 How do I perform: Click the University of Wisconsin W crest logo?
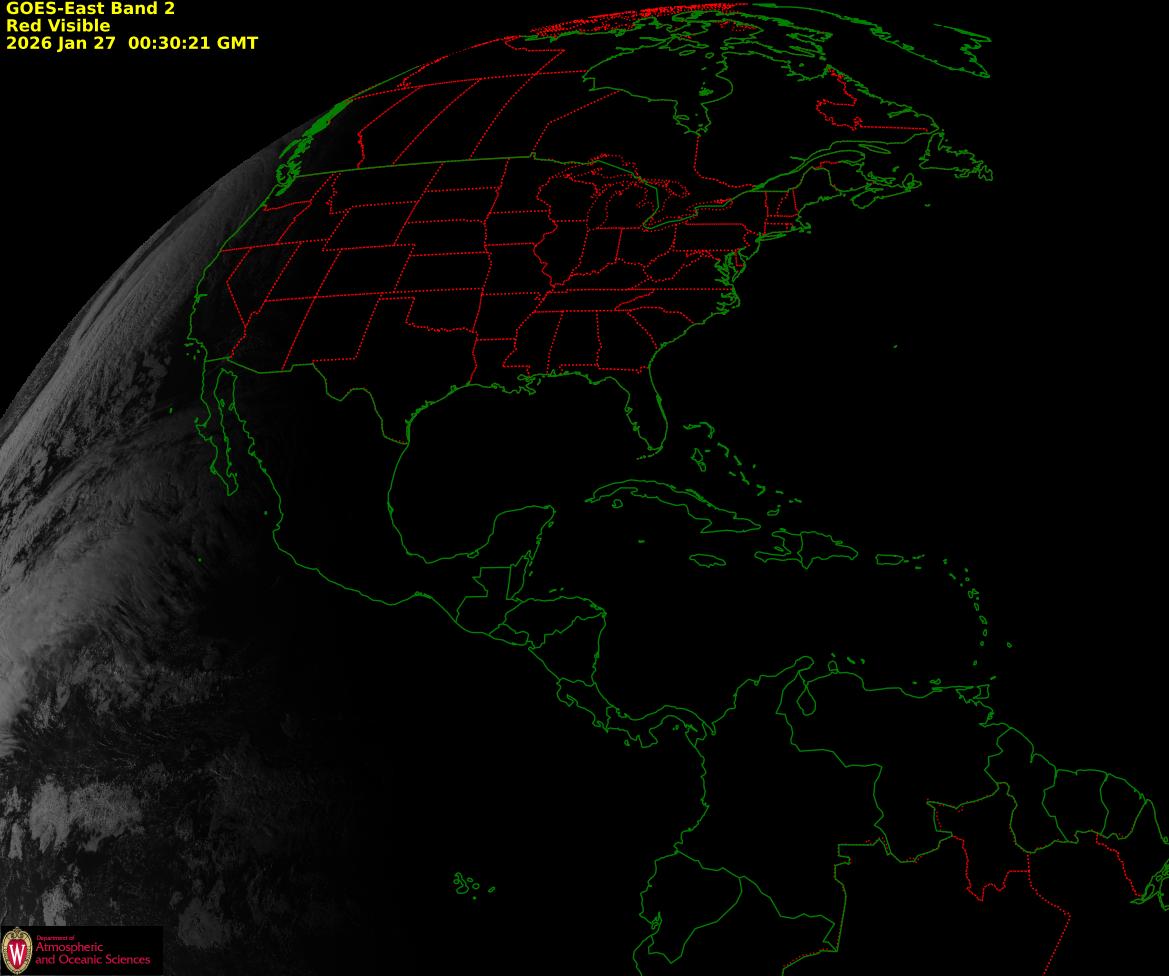pos(16,951)
